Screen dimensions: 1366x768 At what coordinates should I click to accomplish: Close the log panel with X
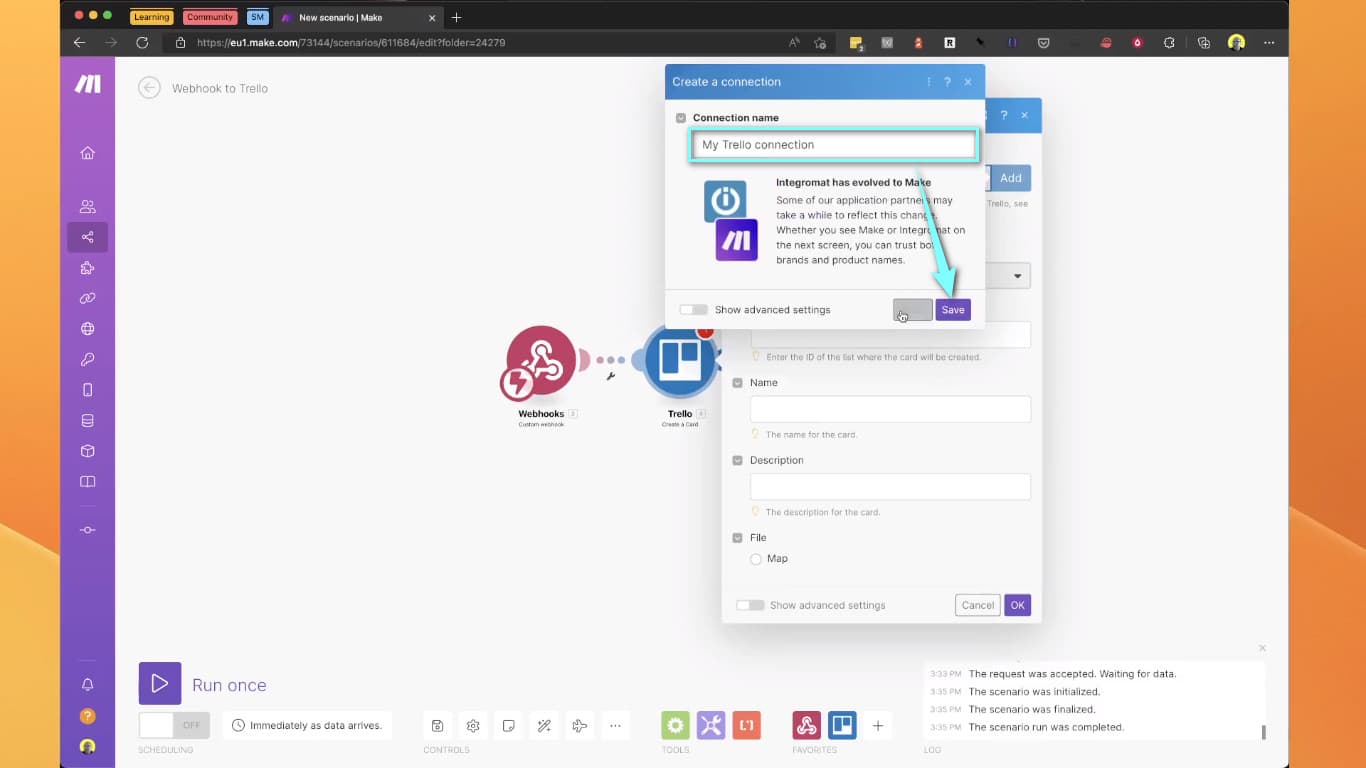coord(1262,649)
